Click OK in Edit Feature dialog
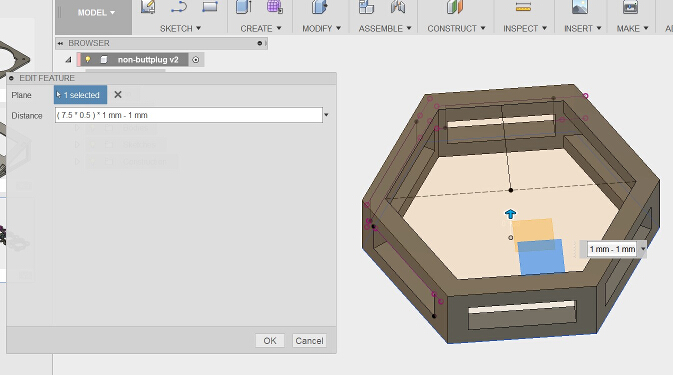This screenshot has width=673, height=375. (x=270, y=341)
